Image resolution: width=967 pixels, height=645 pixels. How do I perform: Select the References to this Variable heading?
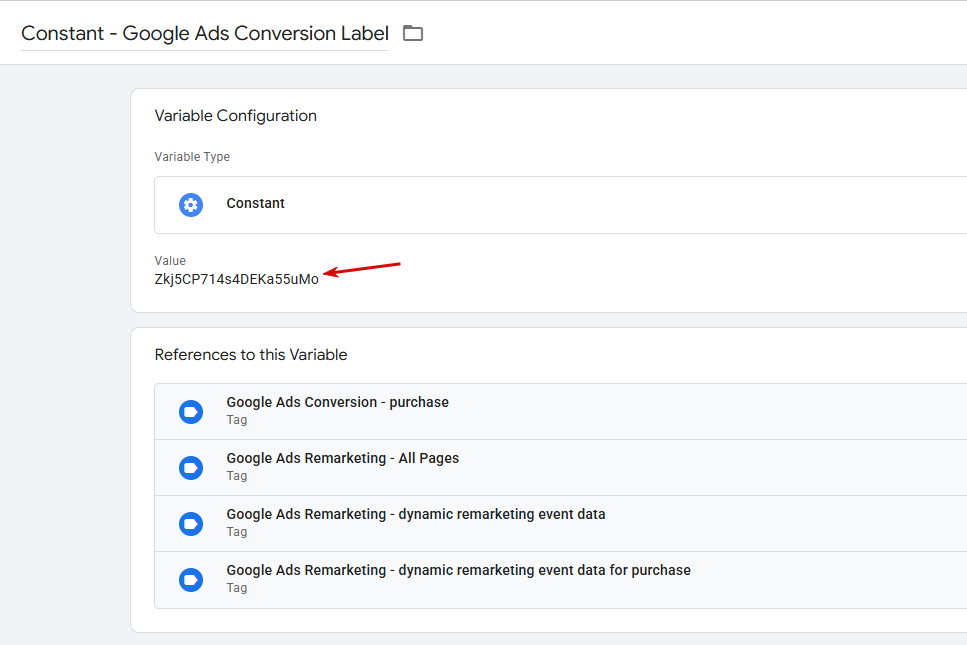(x=251, y=355)
